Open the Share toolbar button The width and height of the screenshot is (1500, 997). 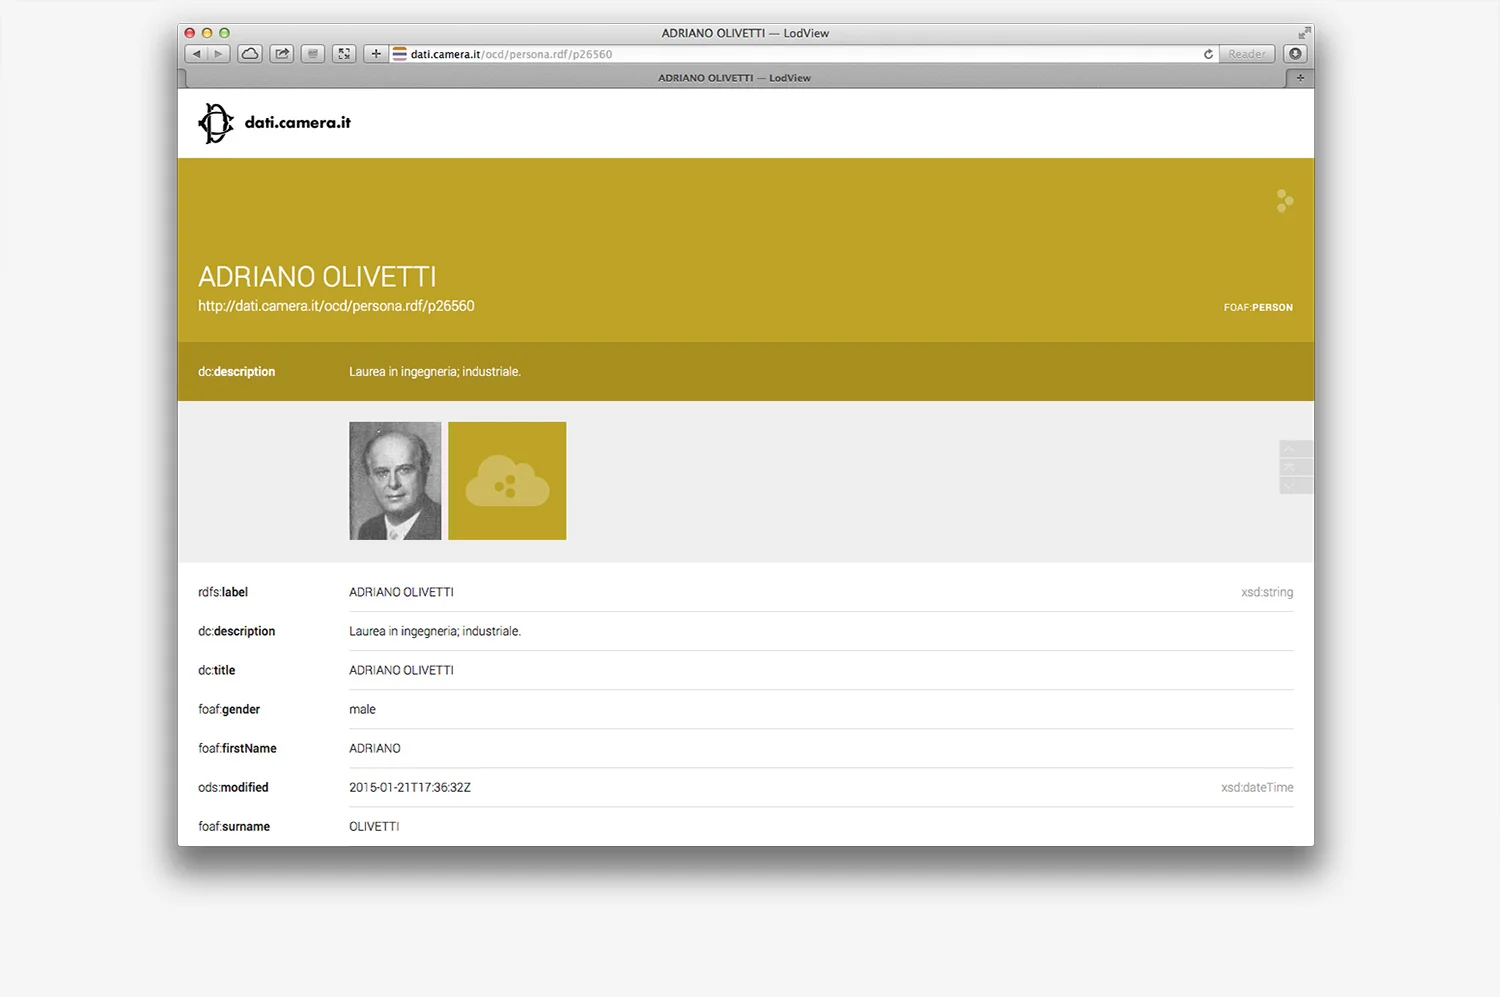coord(282,54)
